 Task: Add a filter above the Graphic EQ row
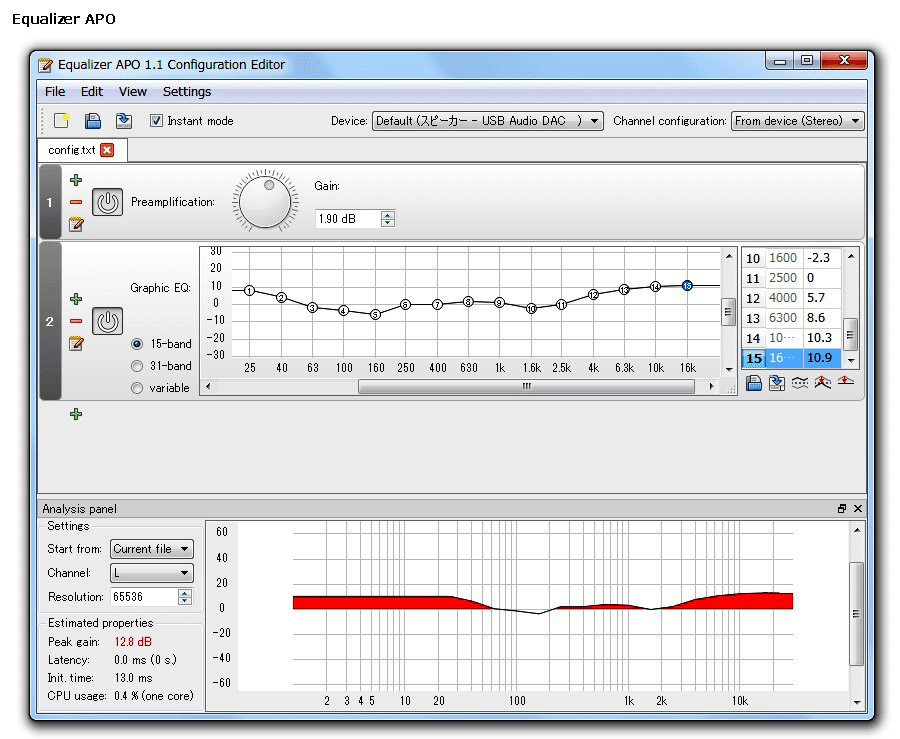click(x=76, y=299)
